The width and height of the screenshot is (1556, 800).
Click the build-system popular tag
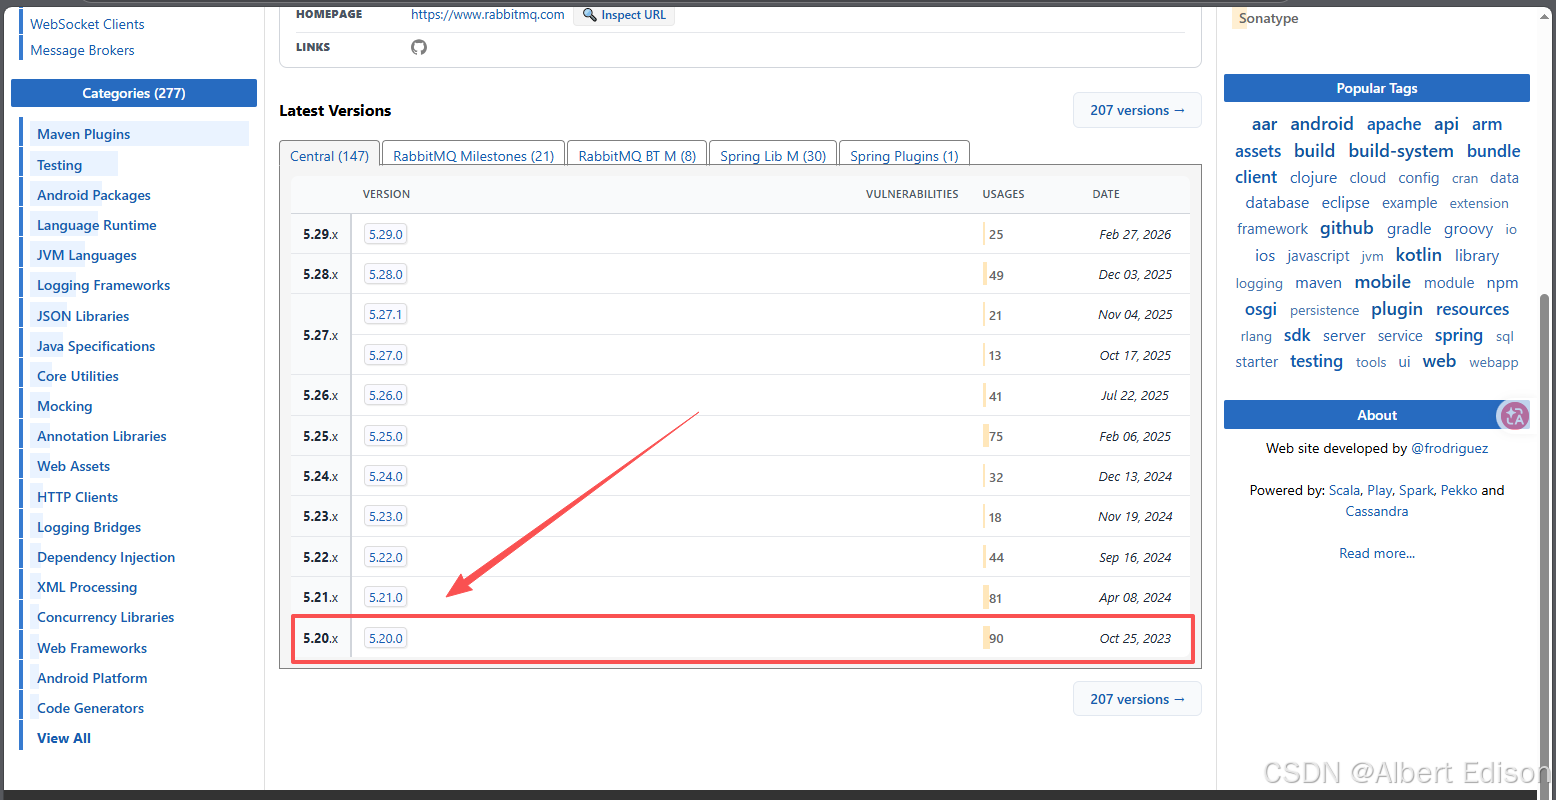click(1401, 151)
